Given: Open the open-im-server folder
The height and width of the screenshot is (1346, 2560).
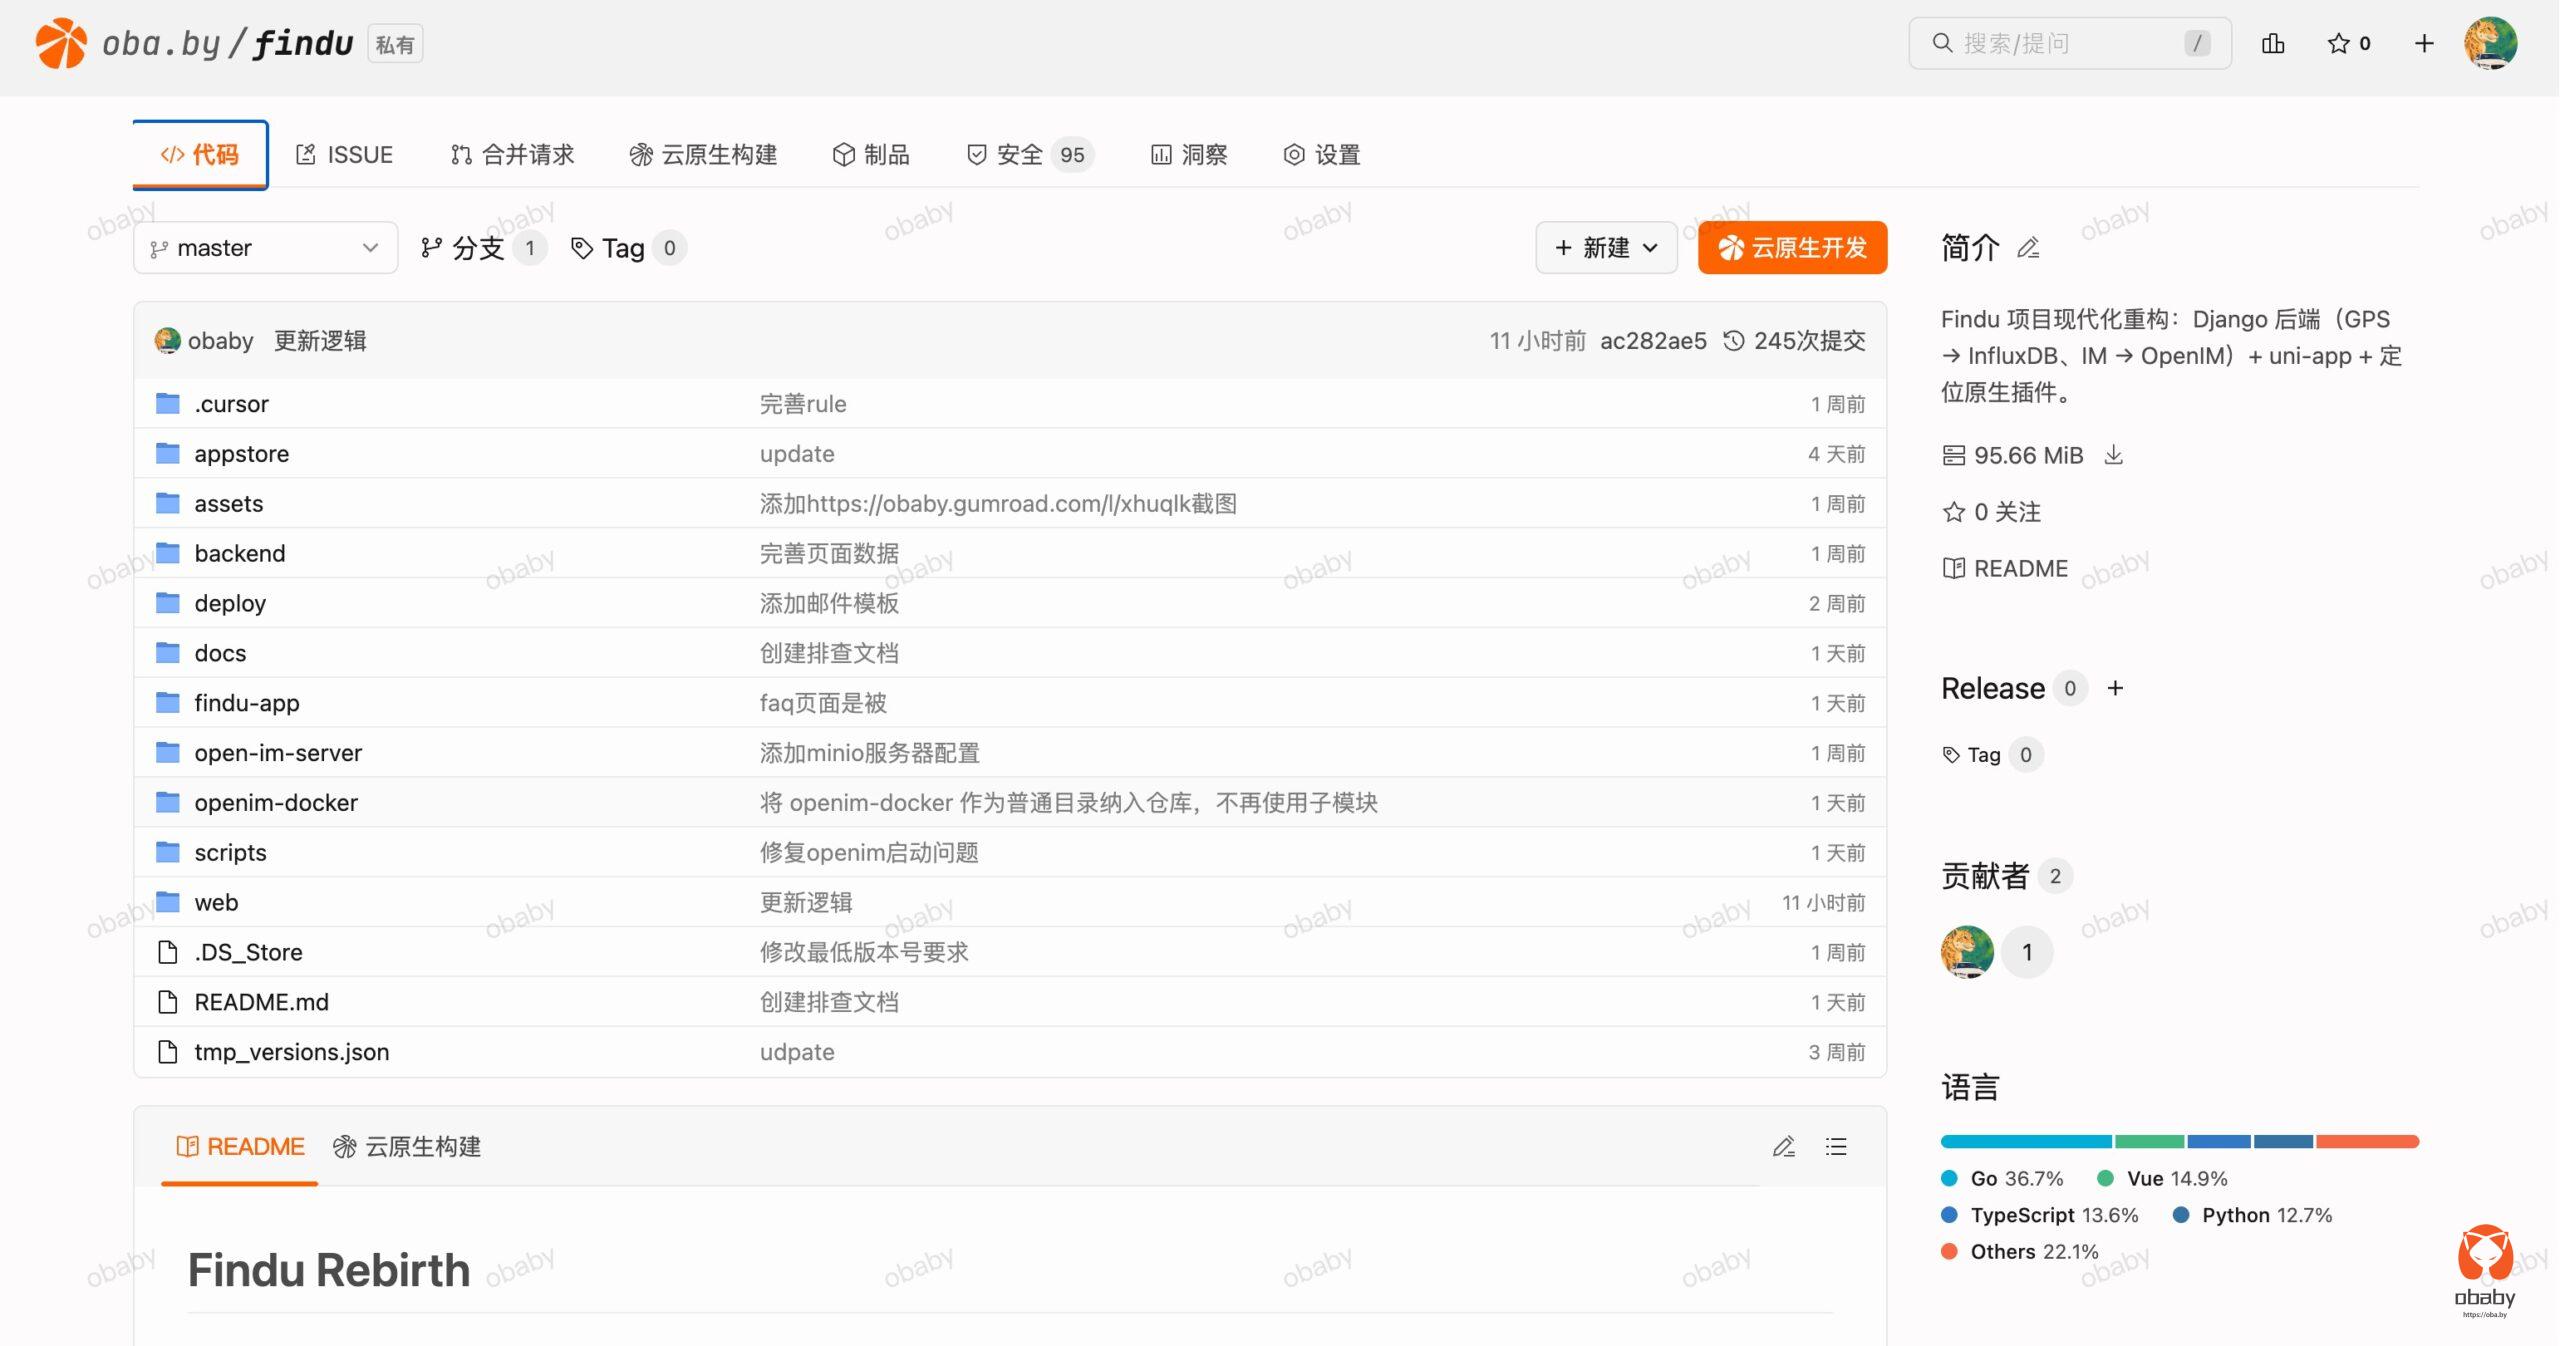Looking at the screenshot, I should 278,753.
